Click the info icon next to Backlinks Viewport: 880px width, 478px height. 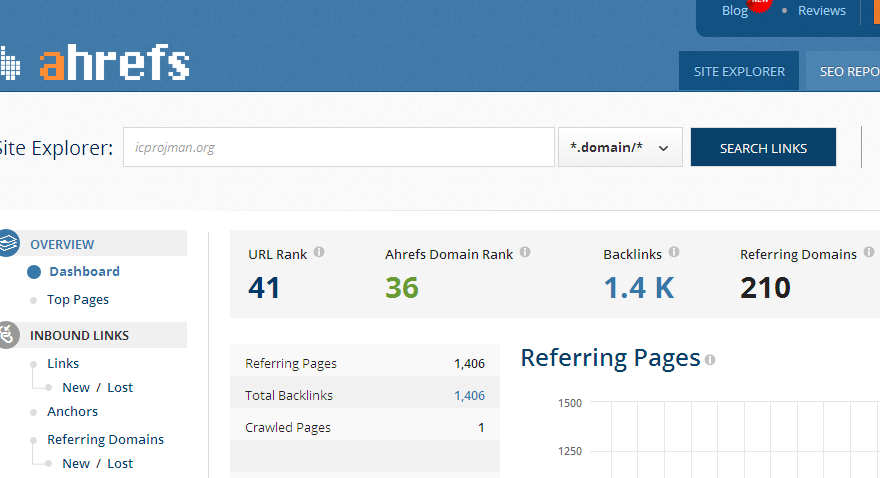(x=674, y=252)
